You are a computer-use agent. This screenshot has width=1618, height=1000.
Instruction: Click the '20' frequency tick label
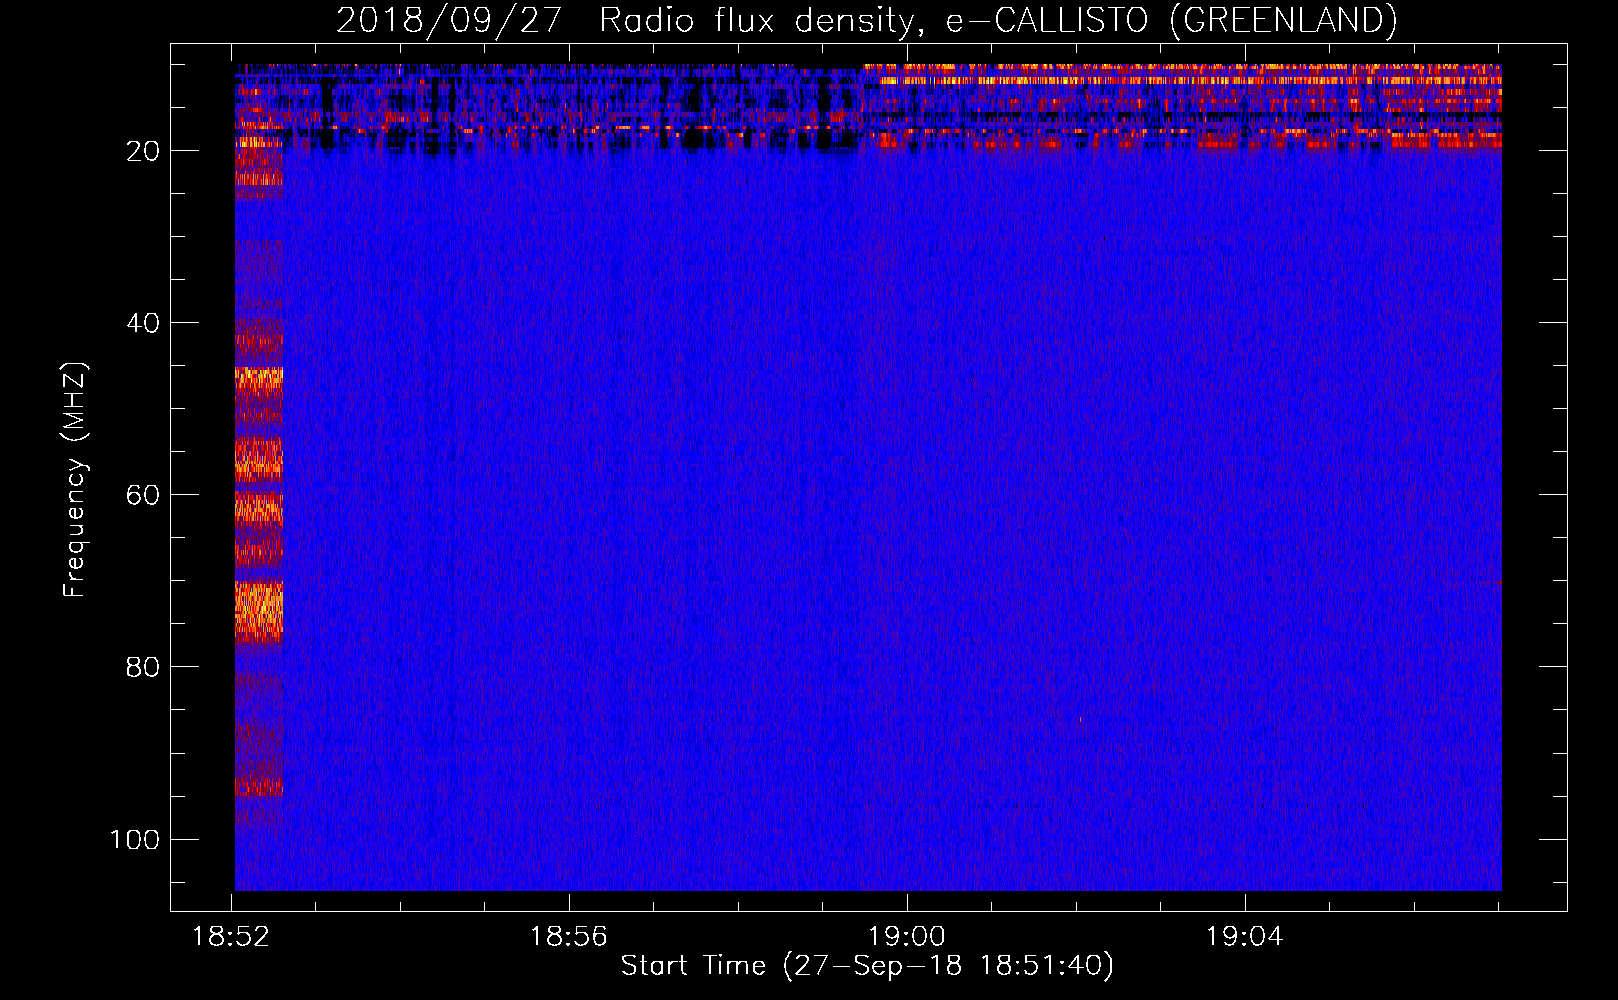point(143,151)
